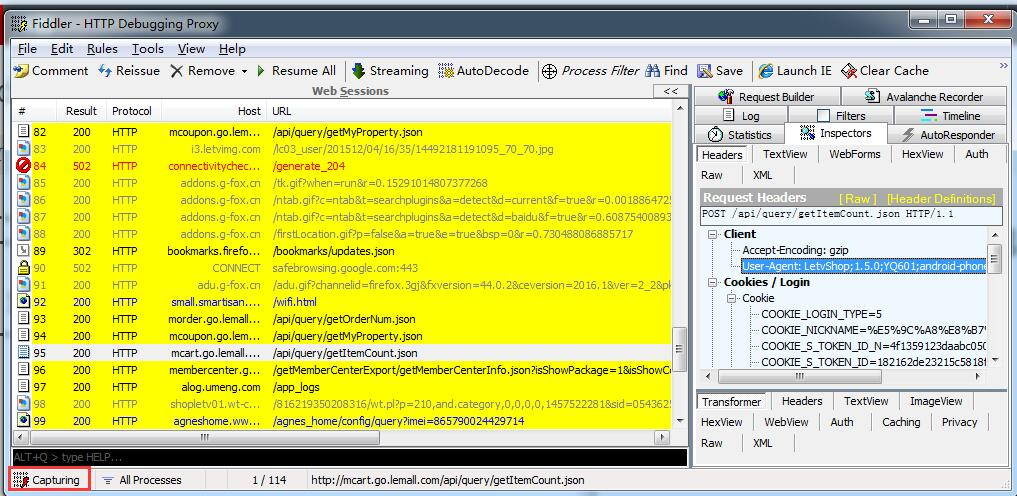Select the request WebForms tab

pos(855,154)
